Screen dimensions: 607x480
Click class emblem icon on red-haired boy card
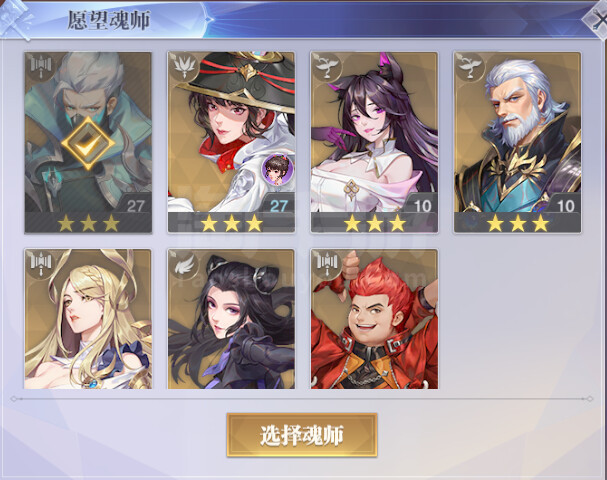point(327,264)
